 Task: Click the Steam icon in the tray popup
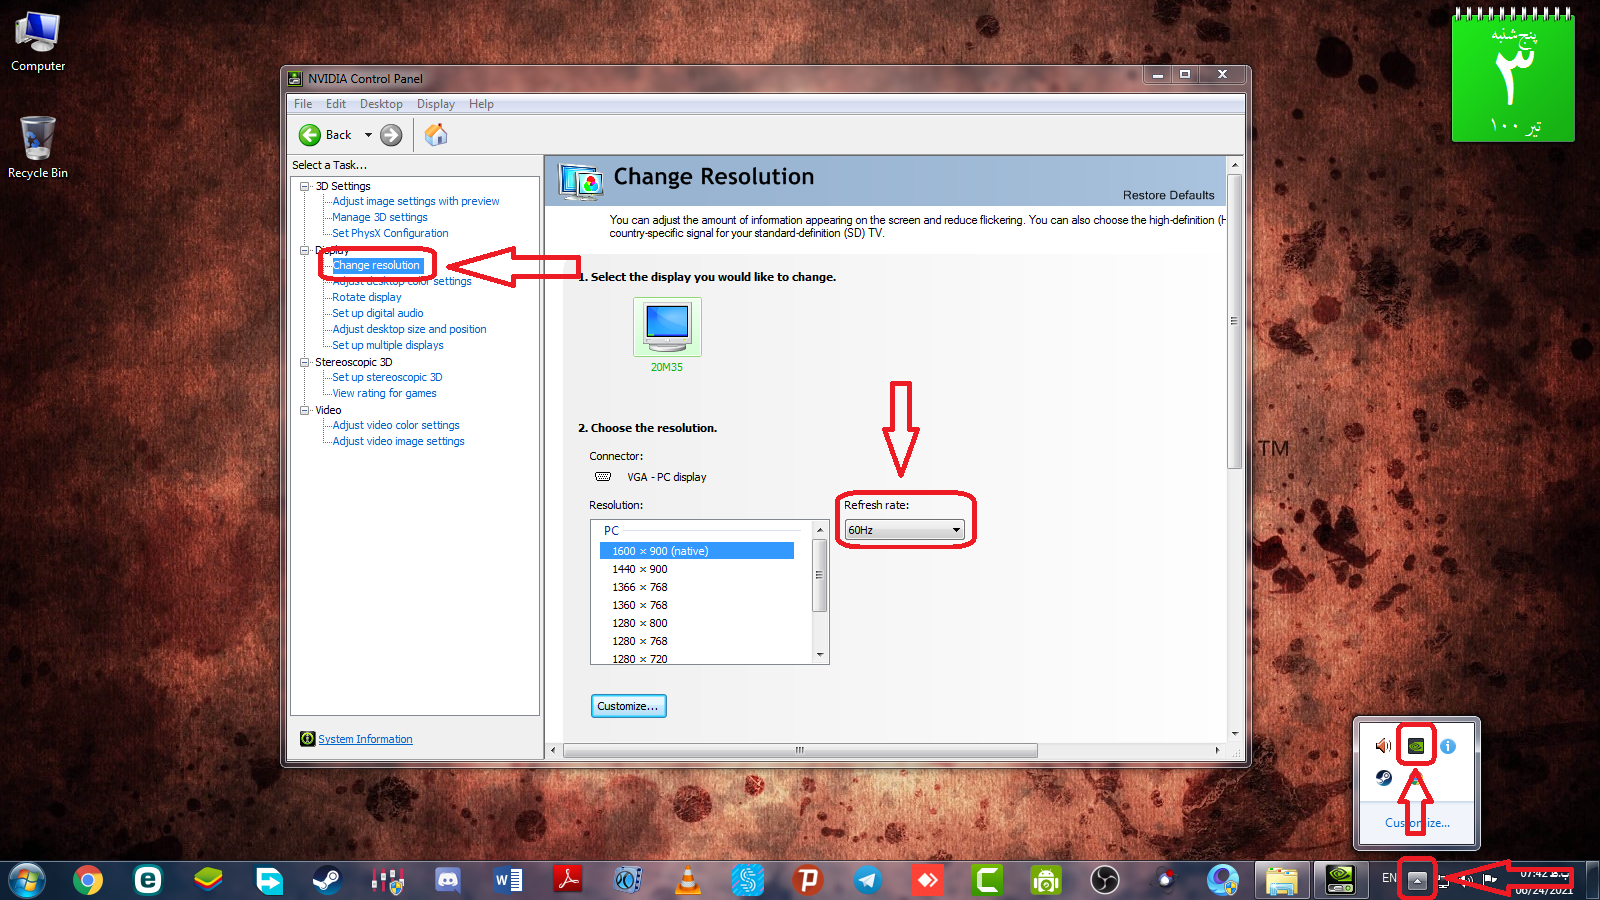coord(1384,778)
